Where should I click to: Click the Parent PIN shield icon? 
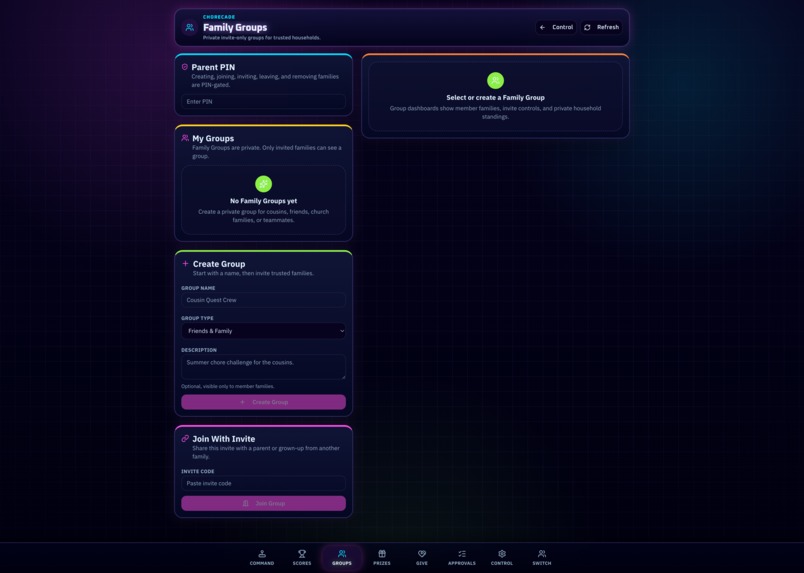185,67
